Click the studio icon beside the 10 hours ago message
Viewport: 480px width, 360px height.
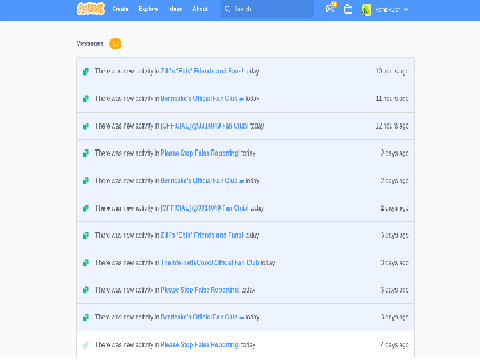86,71
